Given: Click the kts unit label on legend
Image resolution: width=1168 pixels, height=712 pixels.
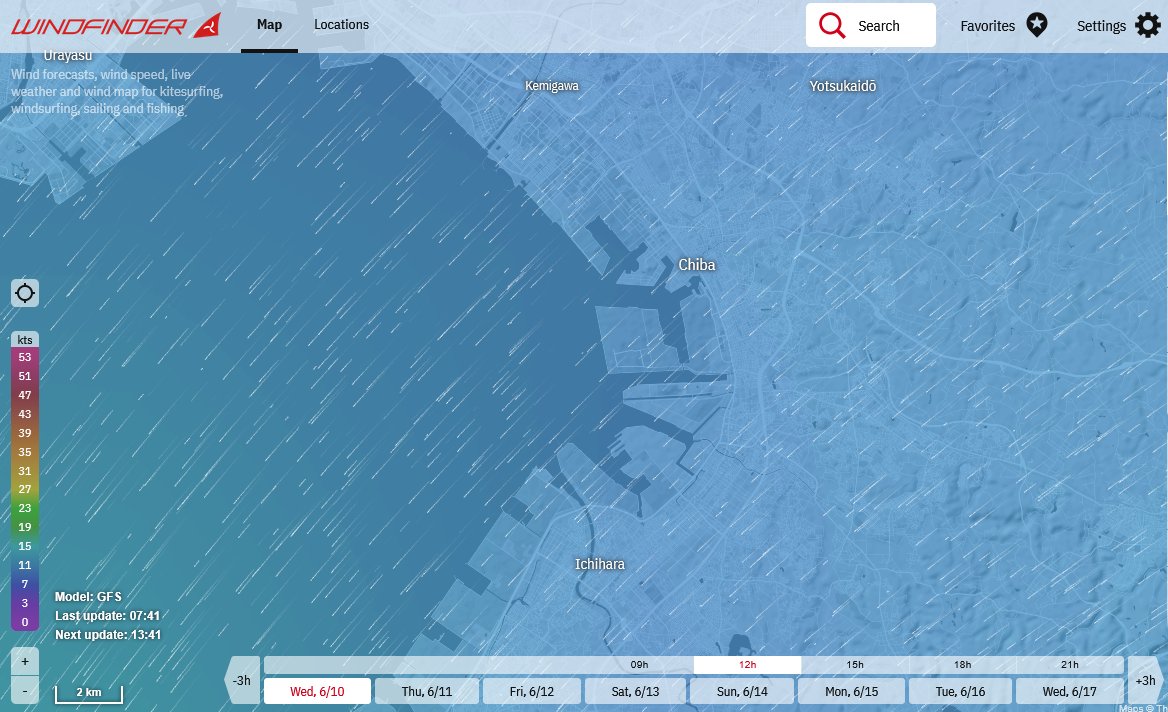Looking at the screenshot, I should coord(25,340).
